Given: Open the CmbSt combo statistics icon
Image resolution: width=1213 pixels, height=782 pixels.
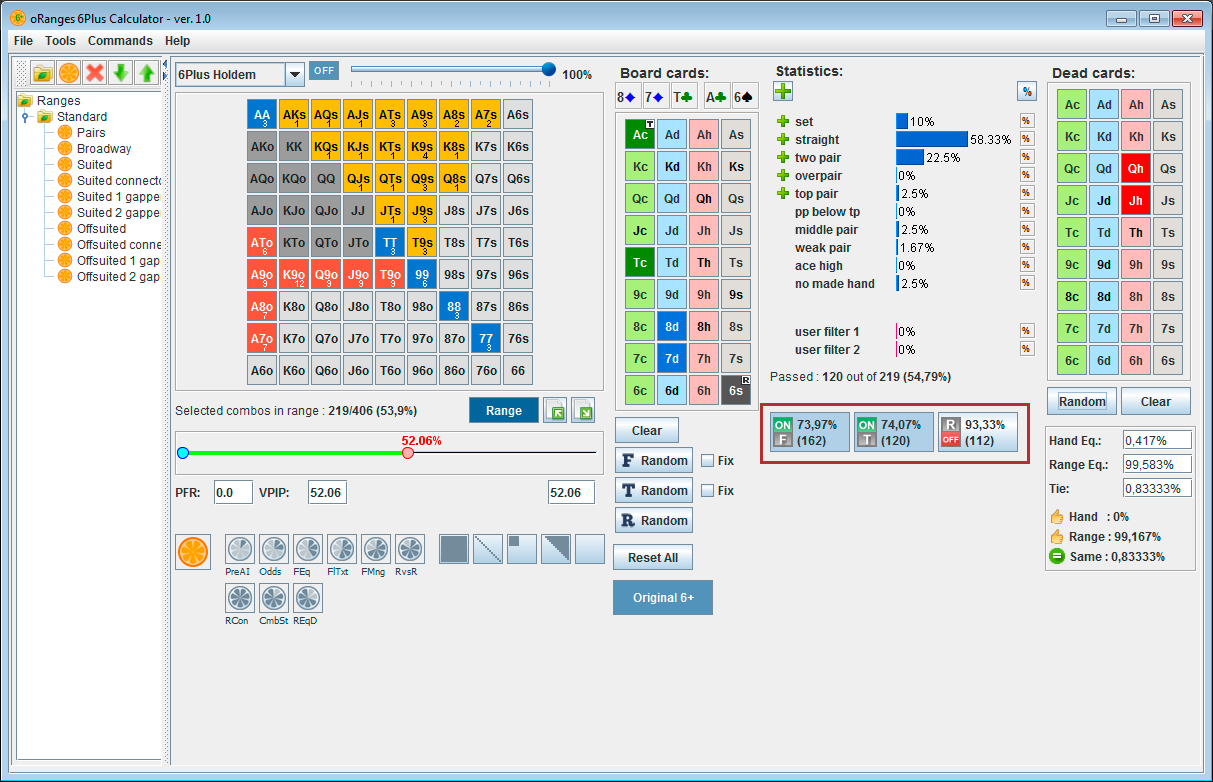Looking at the screenshot, I should (x=273, y=598).
